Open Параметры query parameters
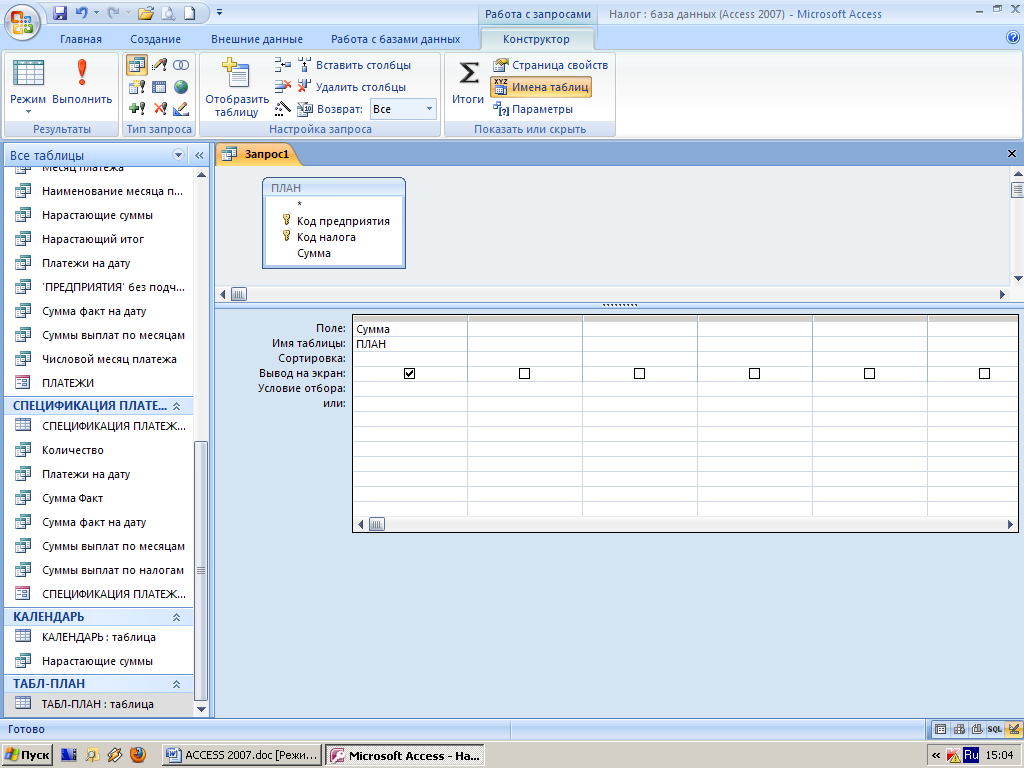 [532, 109]
